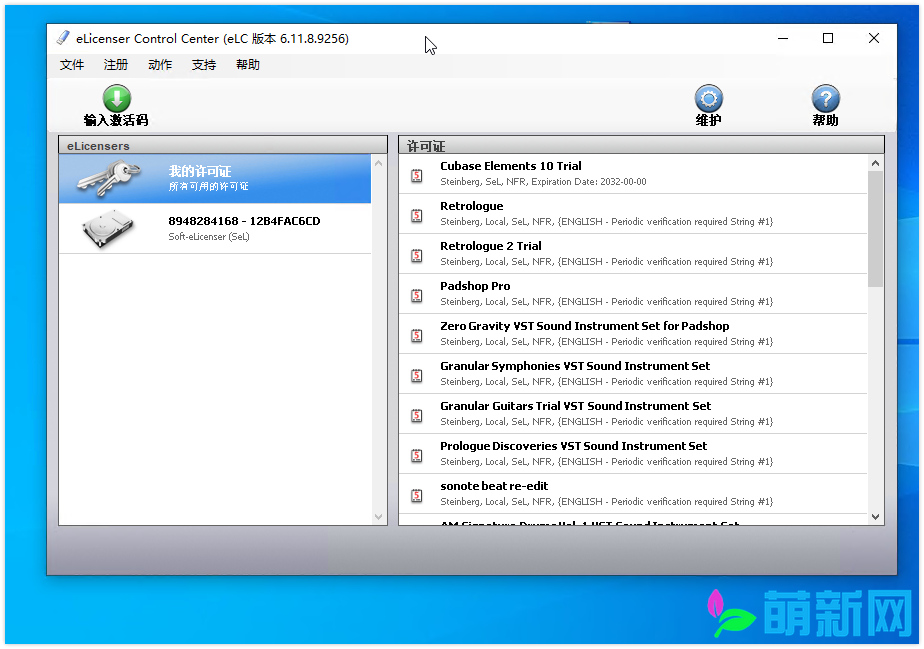Click licenses list scrollbar down arrow

tap(876, 517)
